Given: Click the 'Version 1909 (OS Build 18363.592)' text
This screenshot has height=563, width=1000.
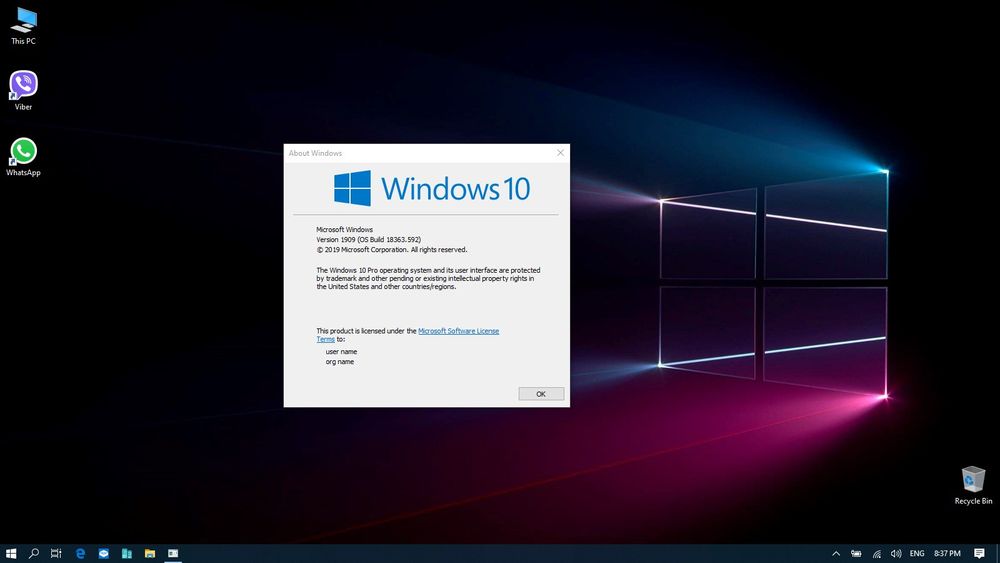Looking at the screenshot, I should click(x=369, y=239).
